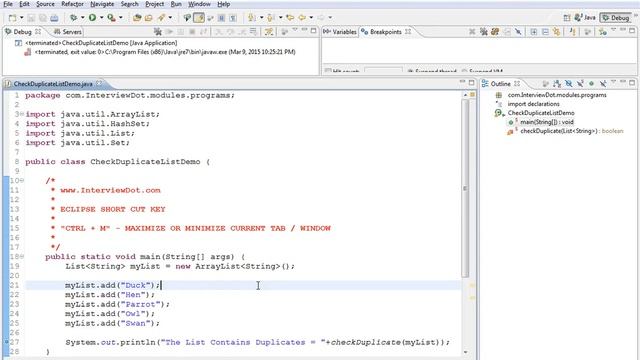Toggle Mark Occurrences in main toolbar
The width and height of the screenshot is (640, 360).
tap(198, 18)
